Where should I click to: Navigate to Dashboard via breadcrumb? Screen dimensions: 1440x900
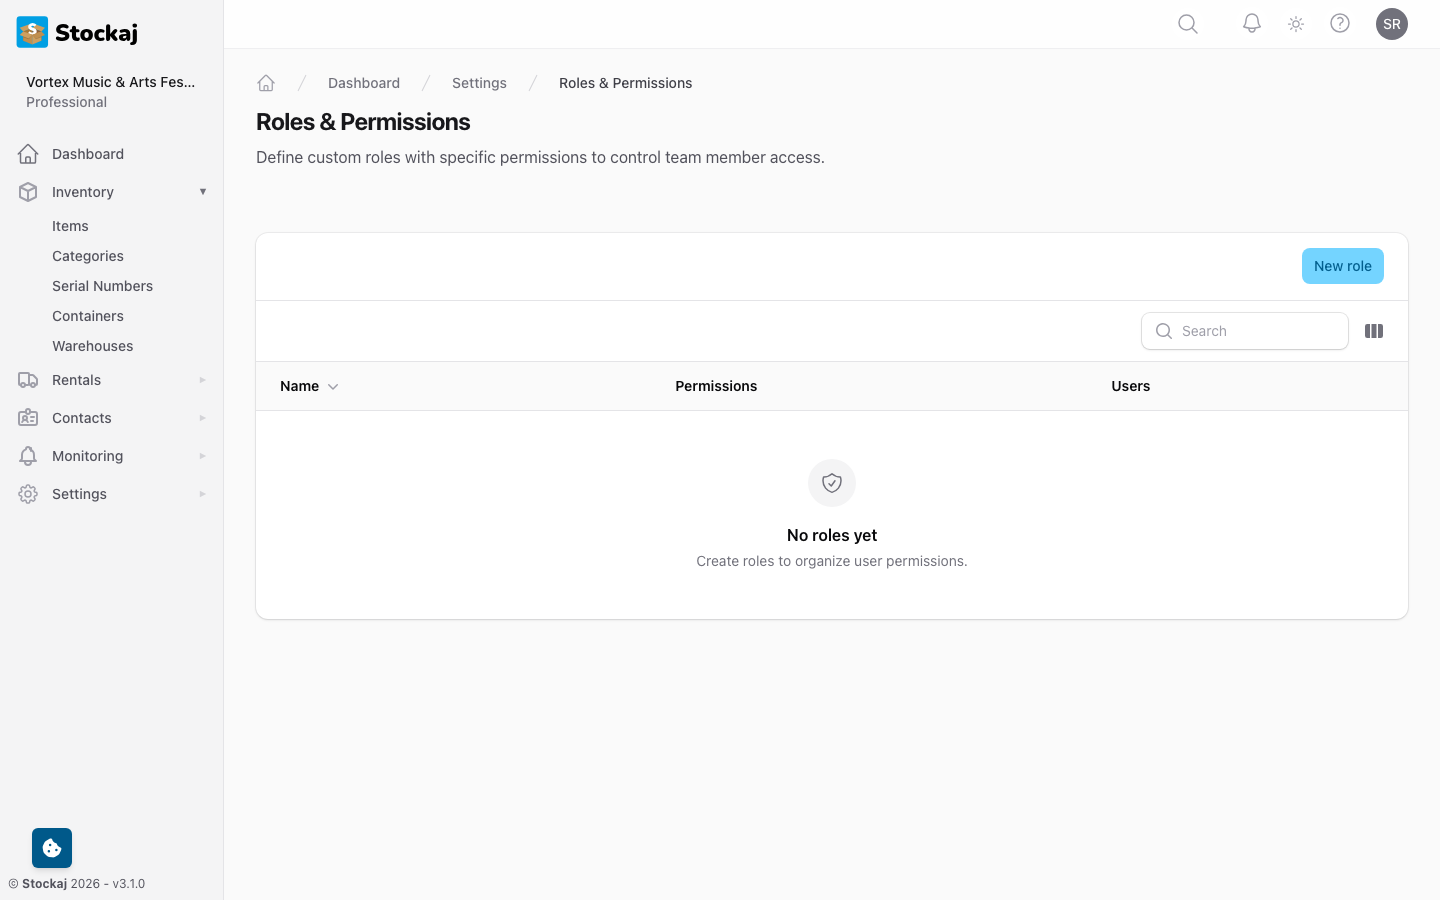pos(364,83)
